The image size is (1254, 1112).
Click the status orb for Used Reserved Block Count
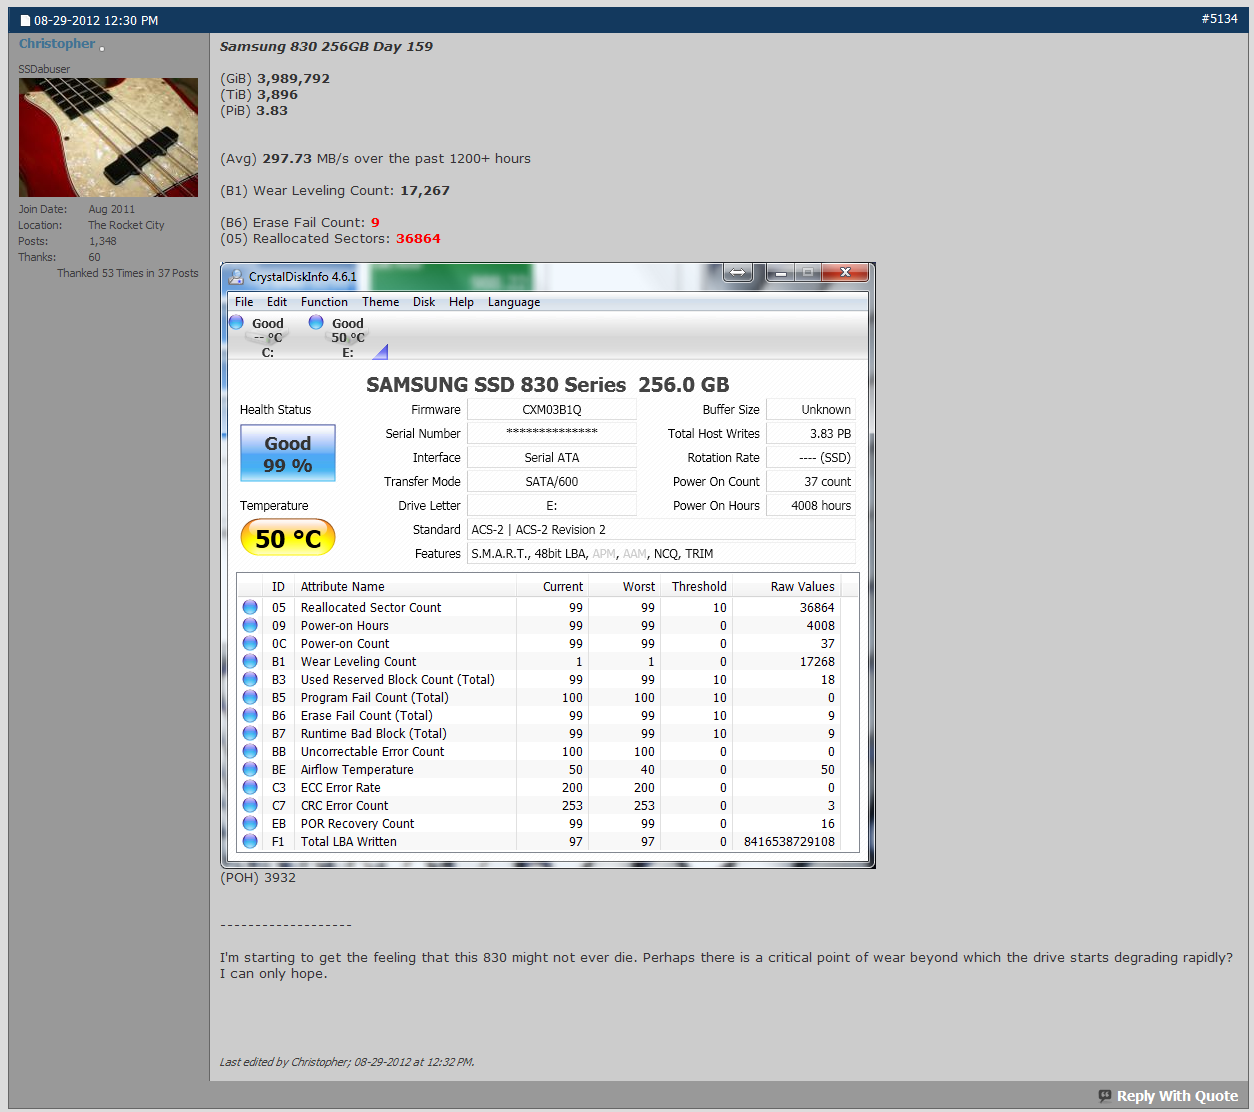pyautogui.click(x=250, y=679)
